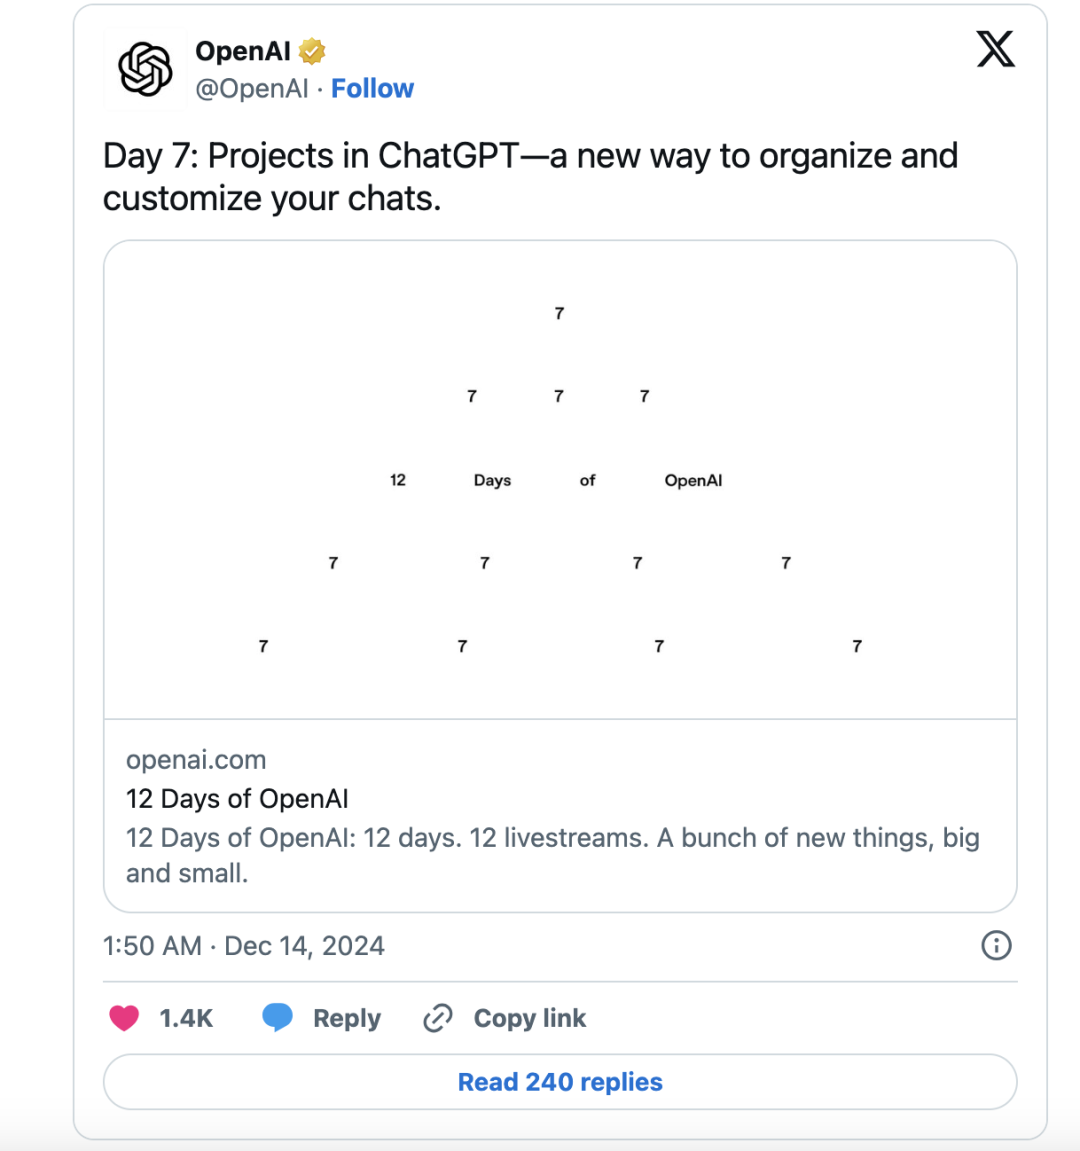Click the Day 7 Projects tweet text
This screenshot has width=1080, height=1151.
coord(530,177)
